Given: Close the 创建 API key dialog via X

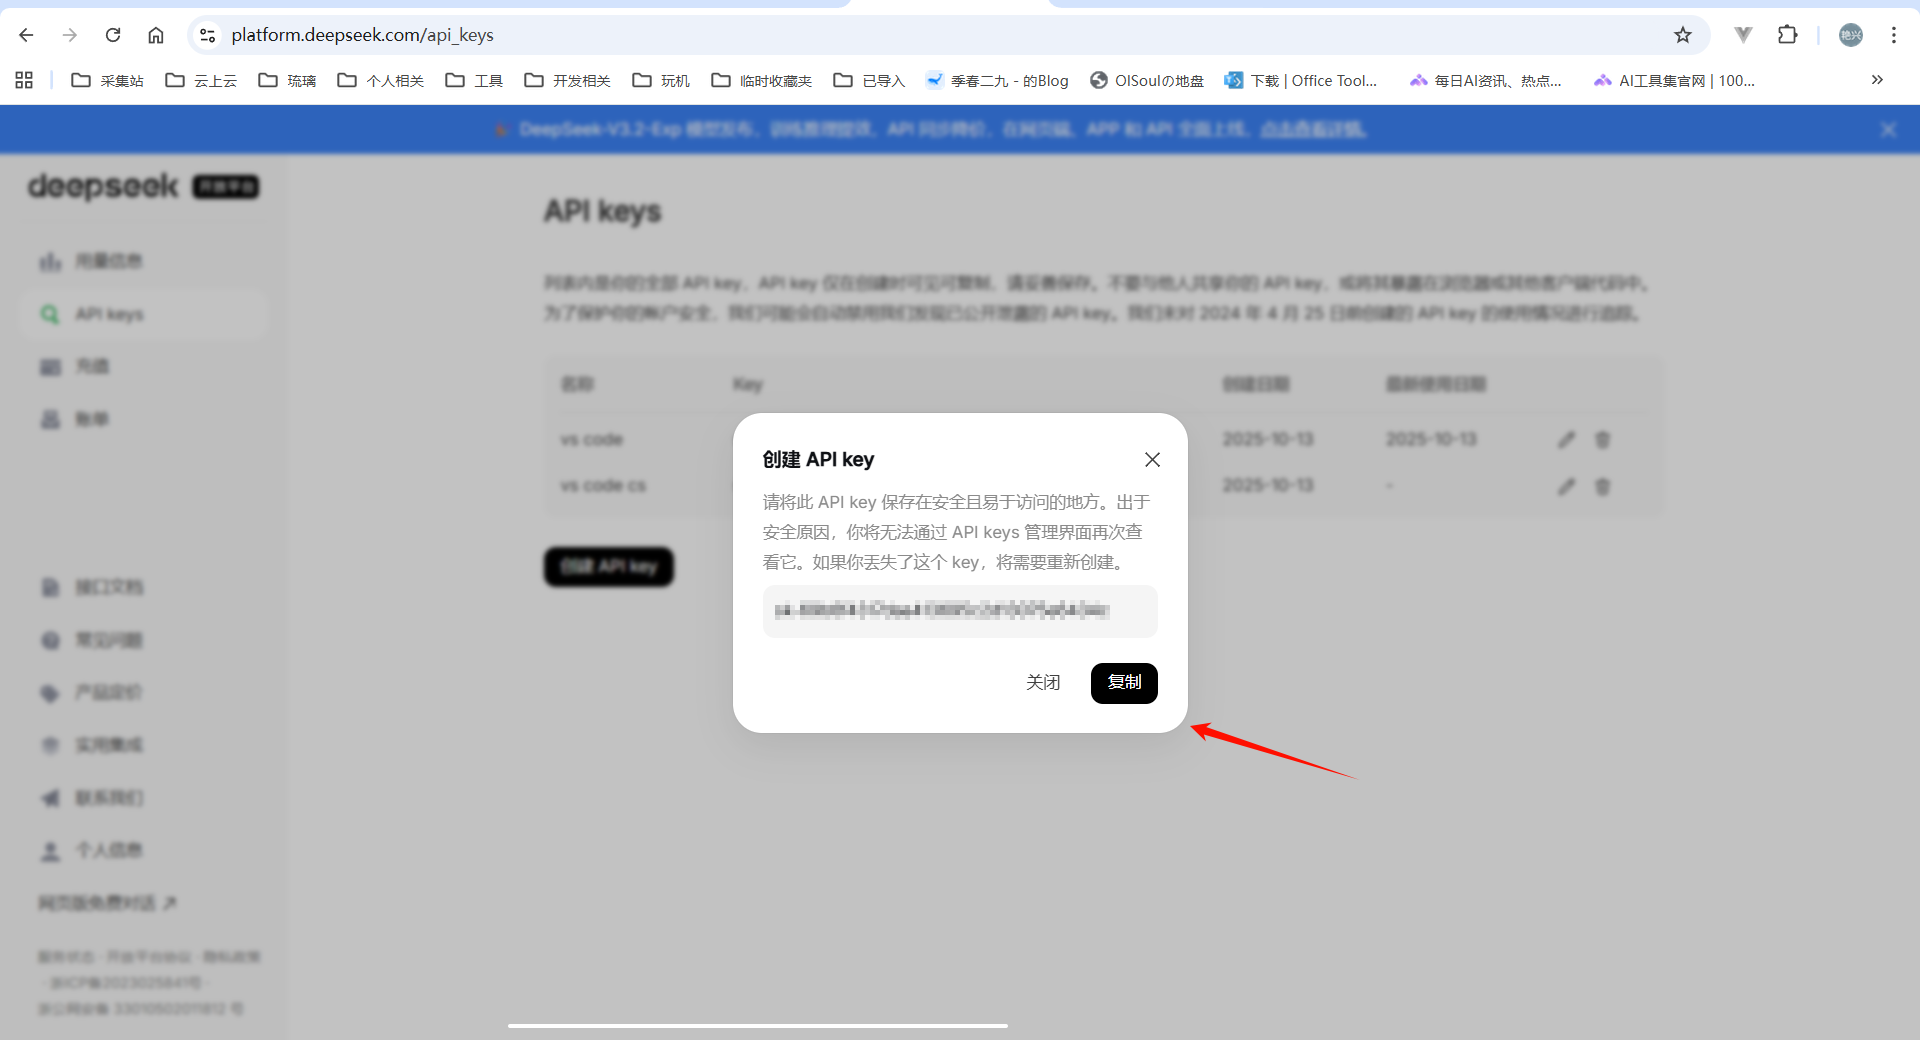Looking at the screenshot, I should (1152, 460).
